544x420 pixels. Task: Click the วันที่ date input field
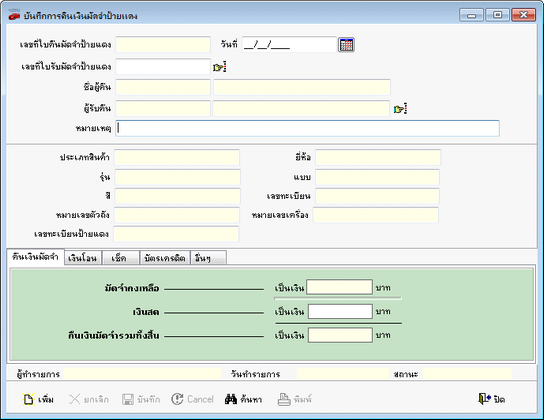point(289,45)
